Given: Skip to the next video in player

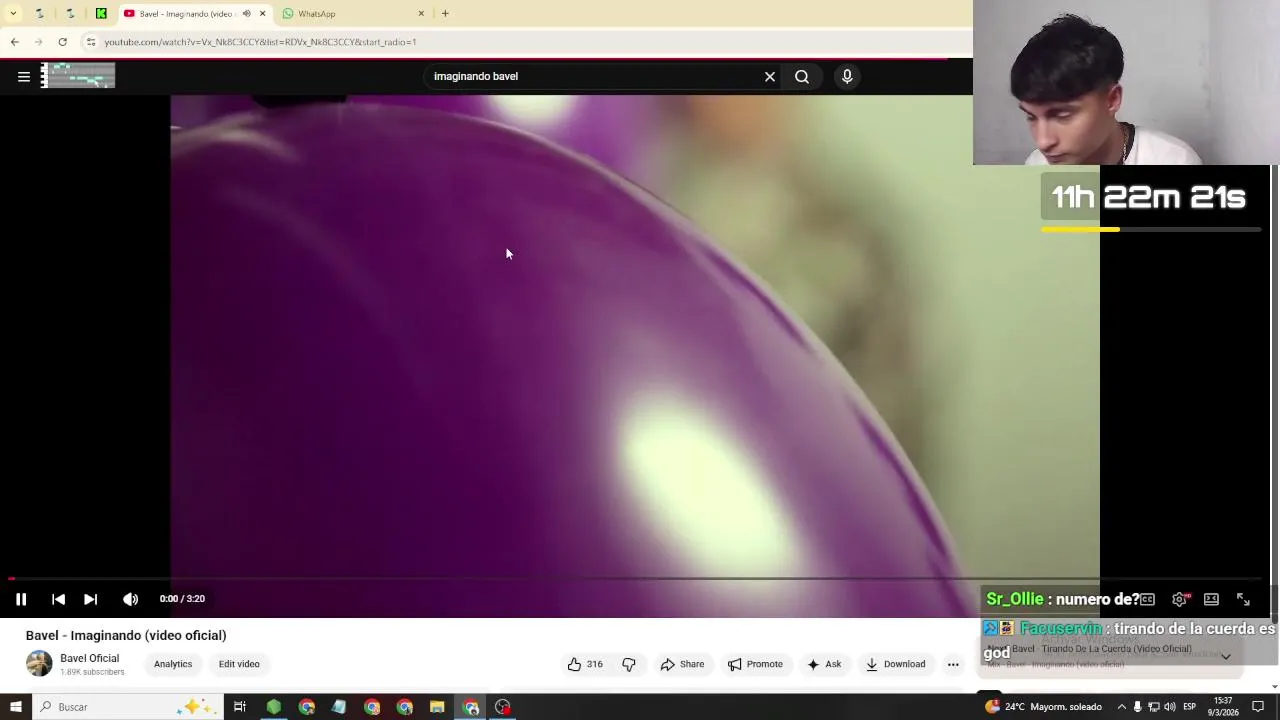Looking at the screenshot, I should (x=90, y=599).
